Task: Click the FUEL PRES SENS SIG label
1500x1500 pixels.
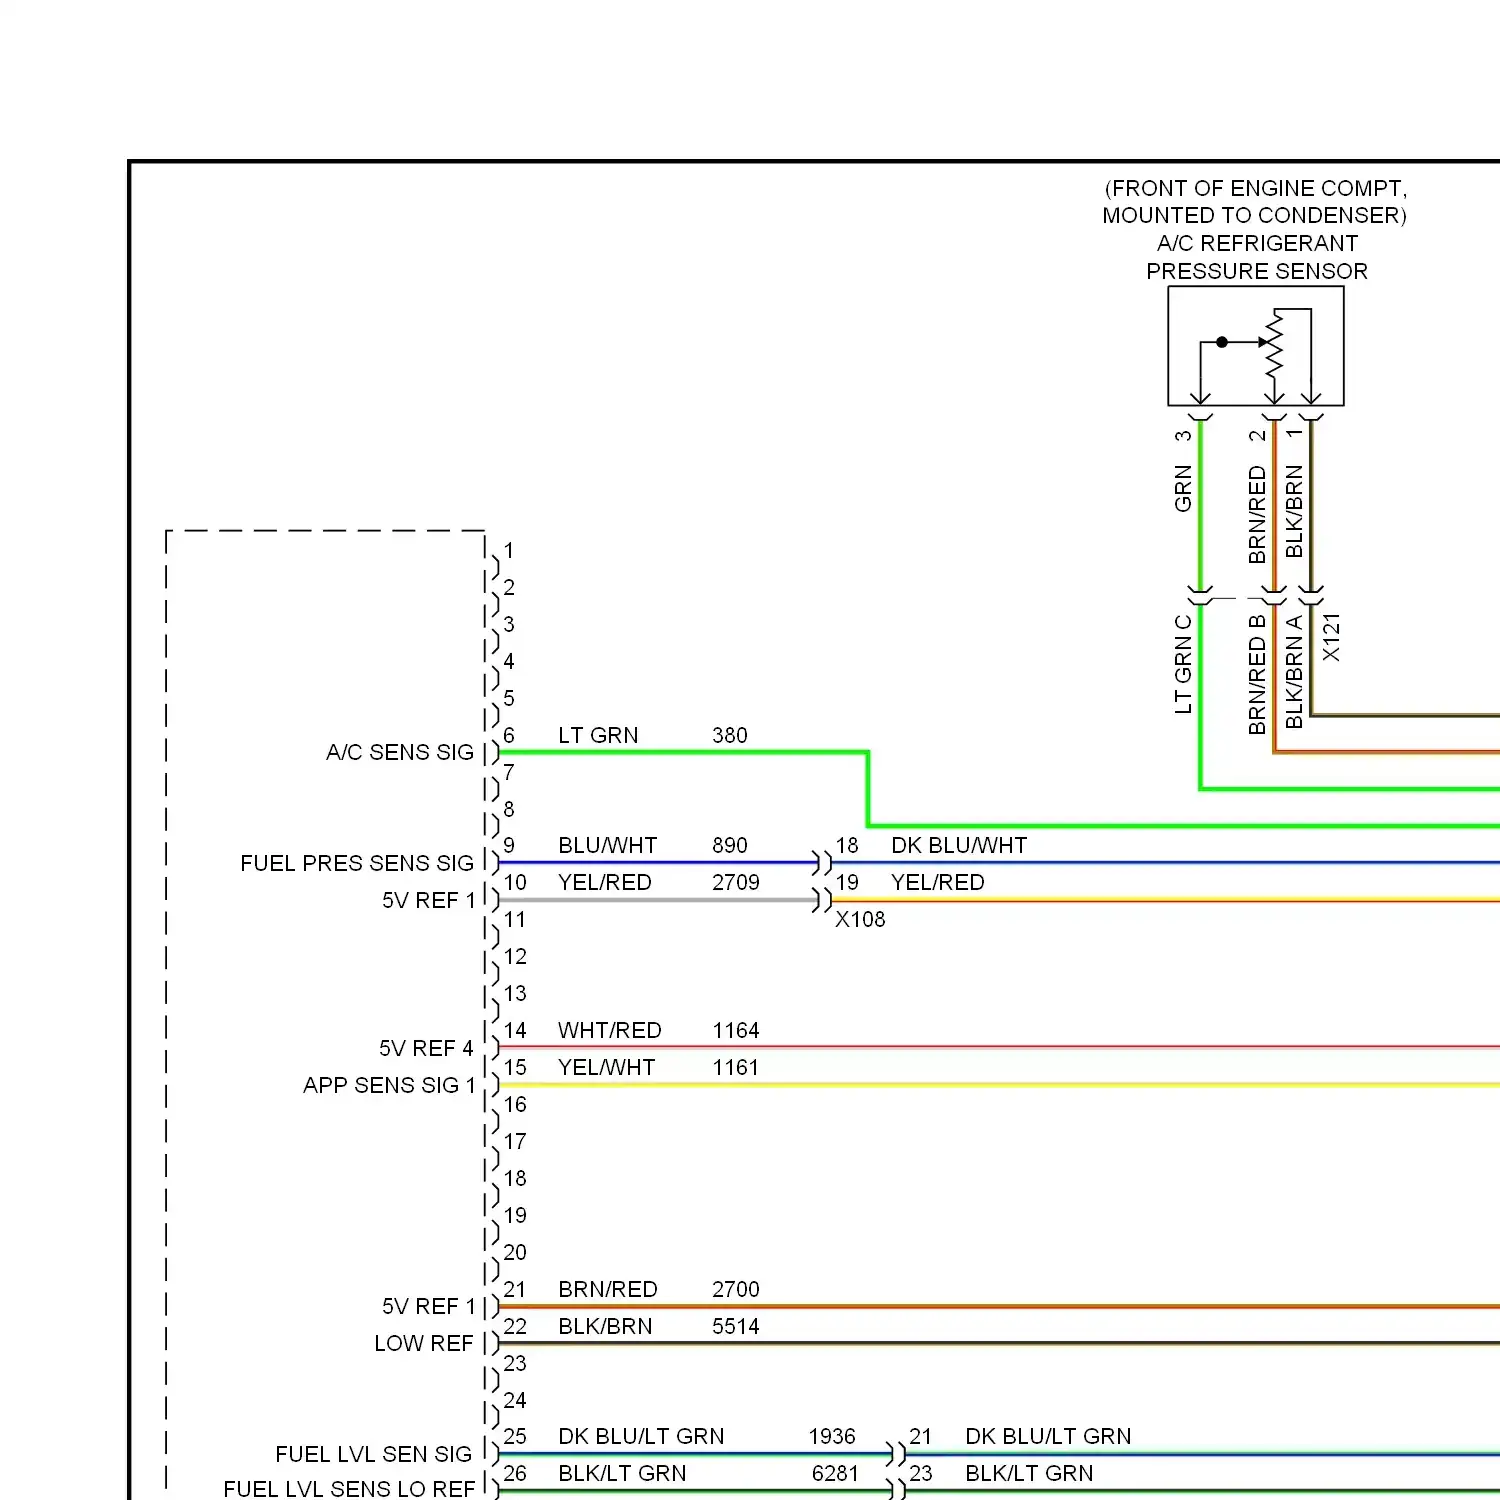Action: 357,863
